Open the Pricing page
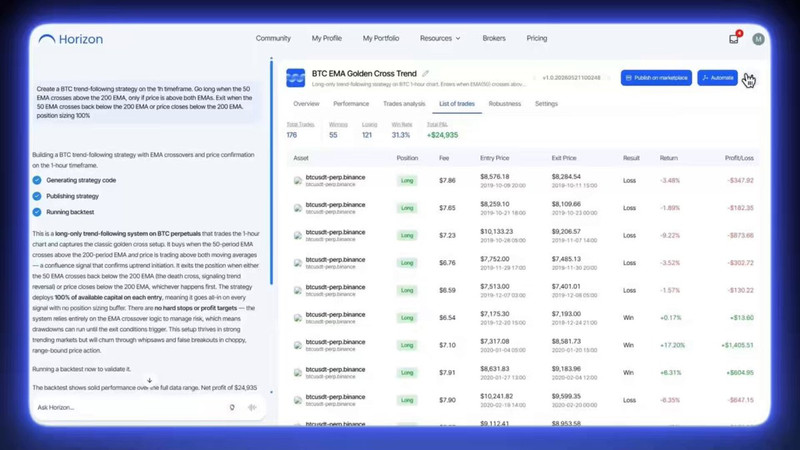Image resolution: width=800 pixels, height=450 pixels. point(537,38)
